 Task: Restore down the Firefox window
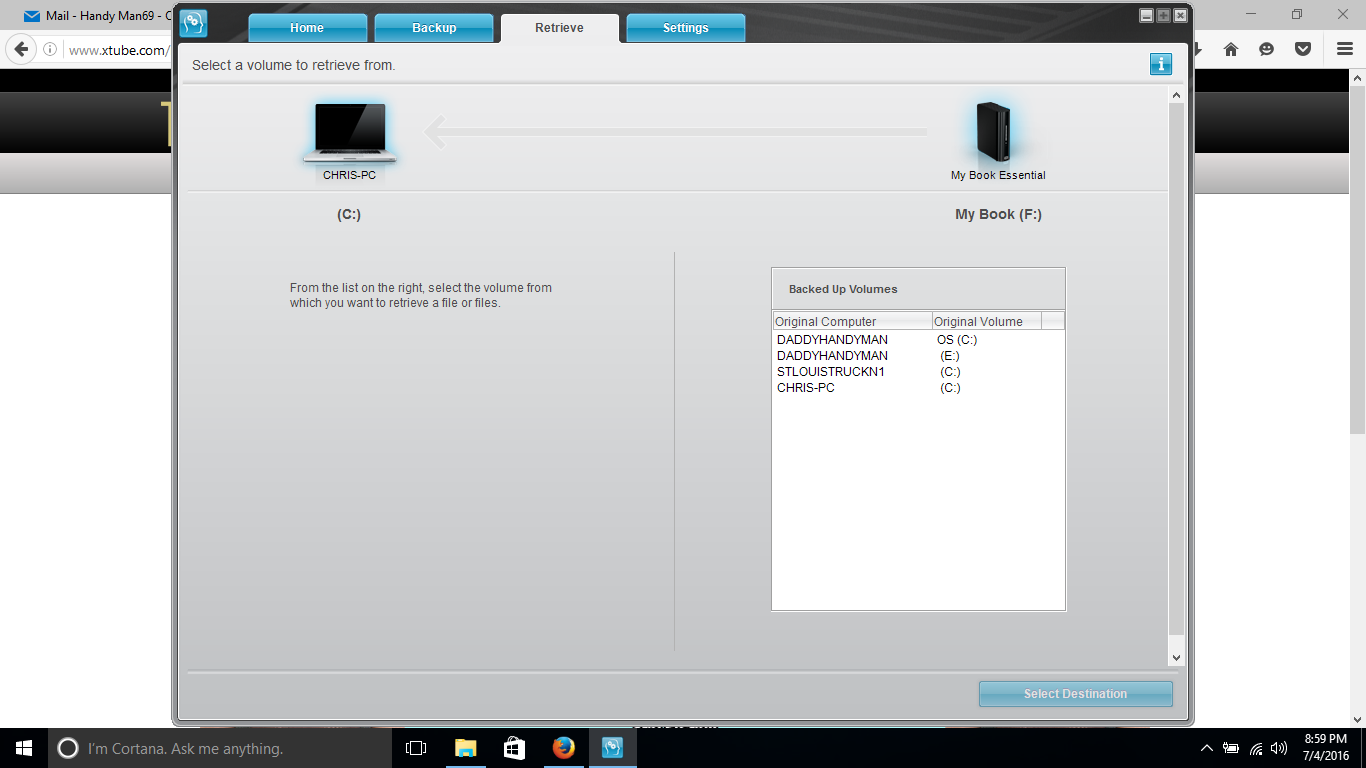click(x=1297, y=14)
